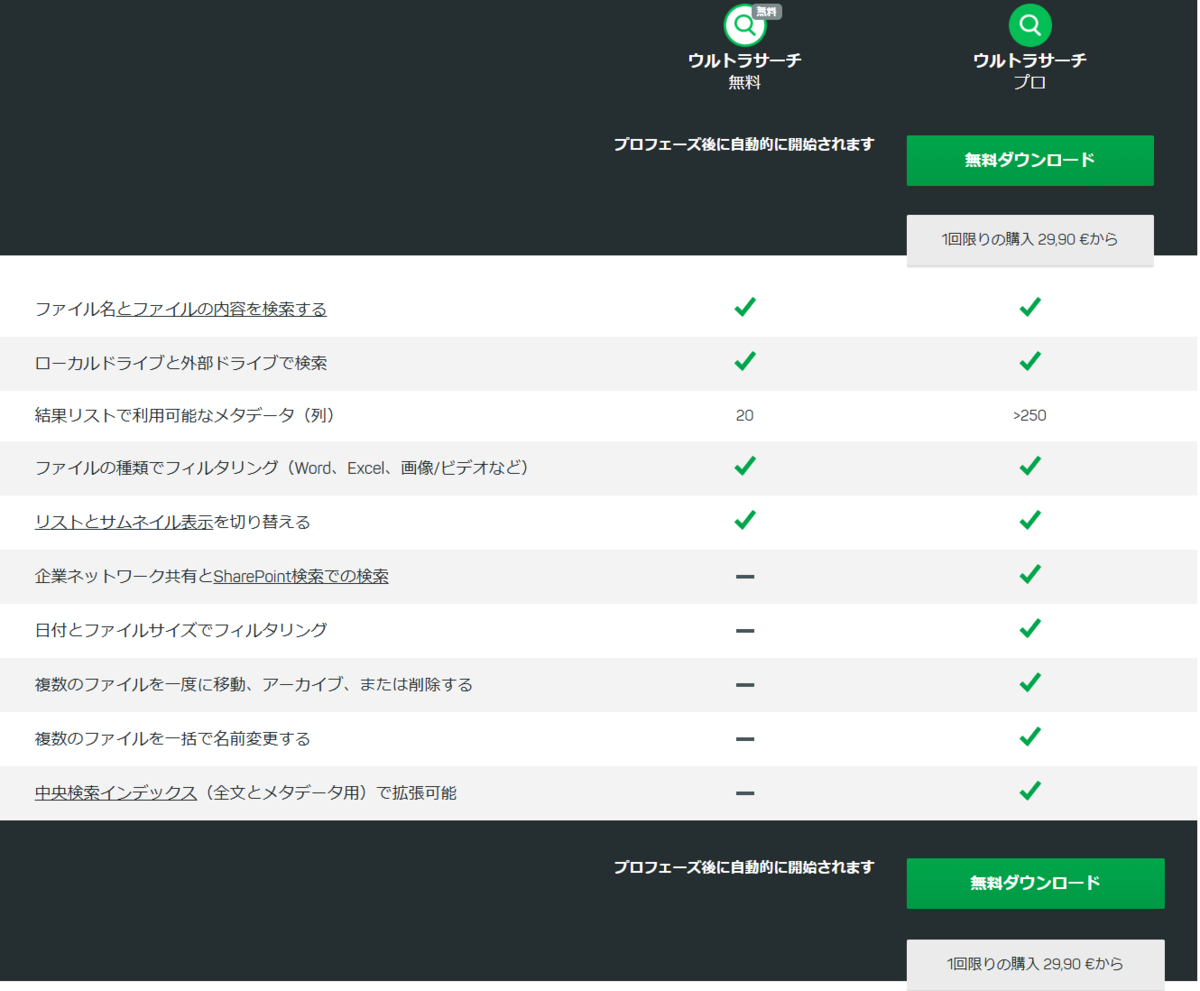The height and width of the screenshot is (991, 1200).
Task: Click top プロフェーズ後に自動的に開始されます text
Action: 744,144
